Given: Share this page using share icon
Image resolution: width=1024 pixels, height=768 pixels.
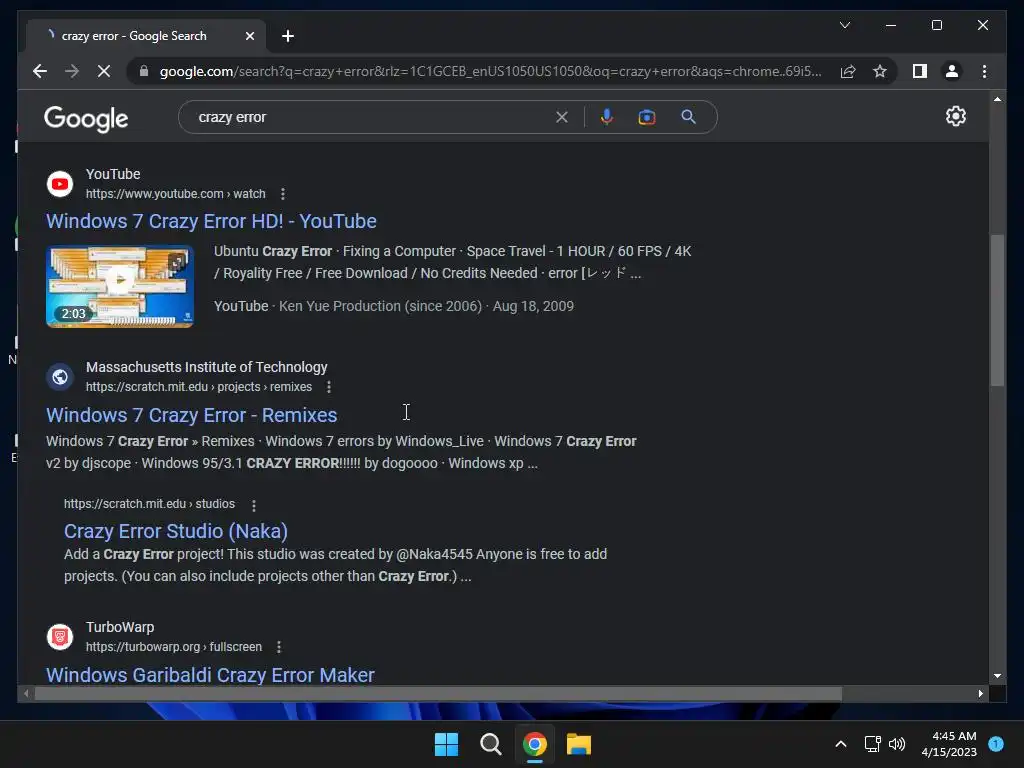Looking at the screenshot, I should [848, 71].
